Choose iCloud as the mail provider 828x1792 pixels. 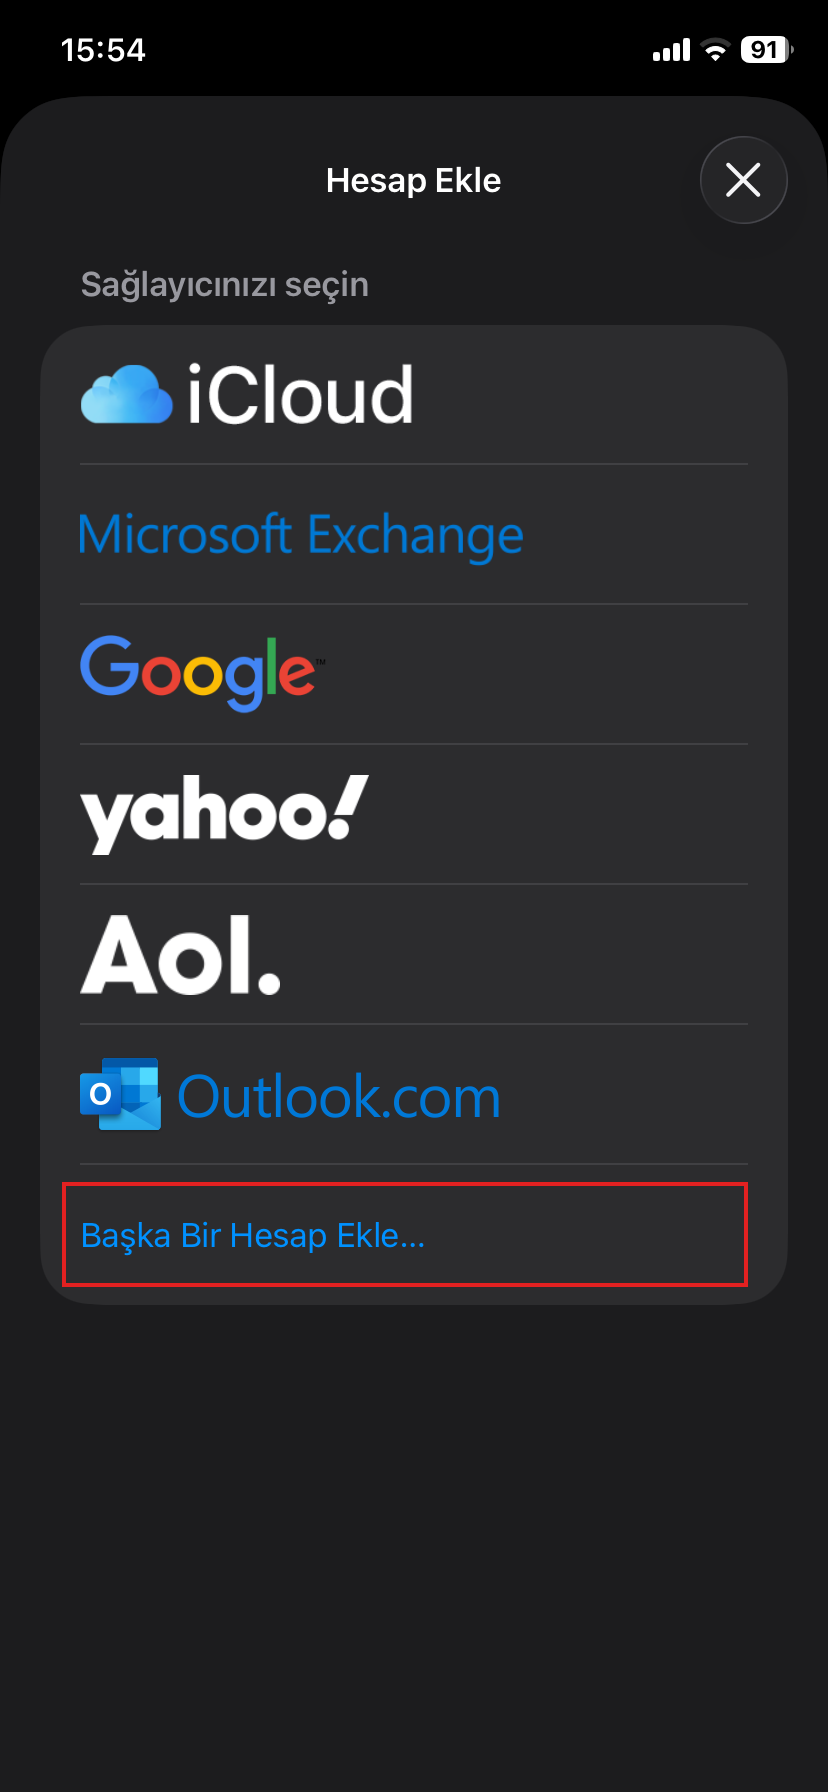pos(413,393)
